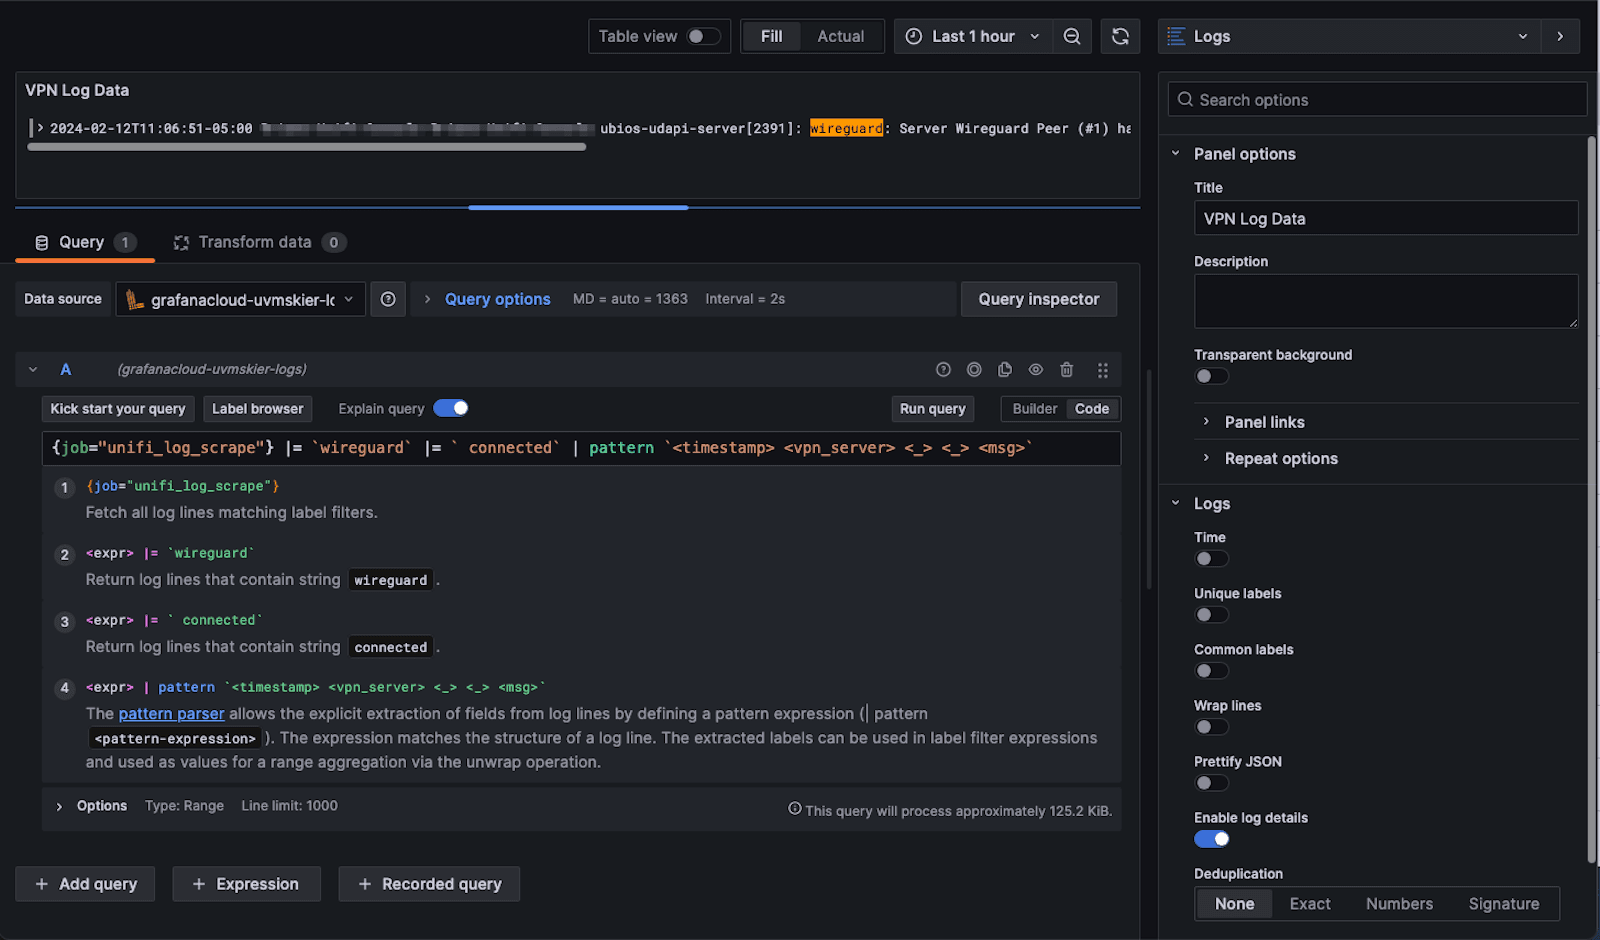
Task: Show query A help icon
Action: [943, 370]
